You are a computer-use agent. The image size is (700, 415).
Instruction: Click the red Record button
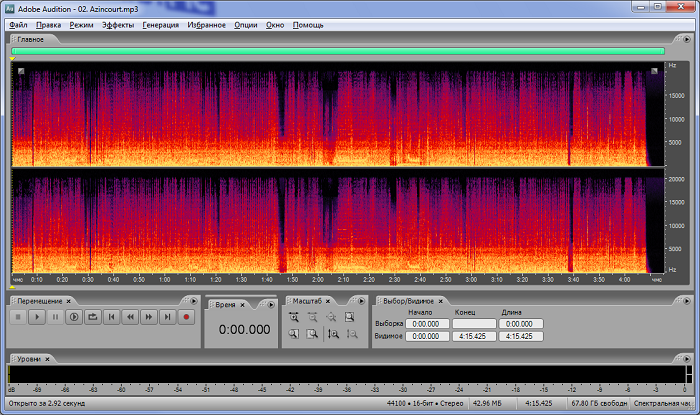[x=186, y=316]
